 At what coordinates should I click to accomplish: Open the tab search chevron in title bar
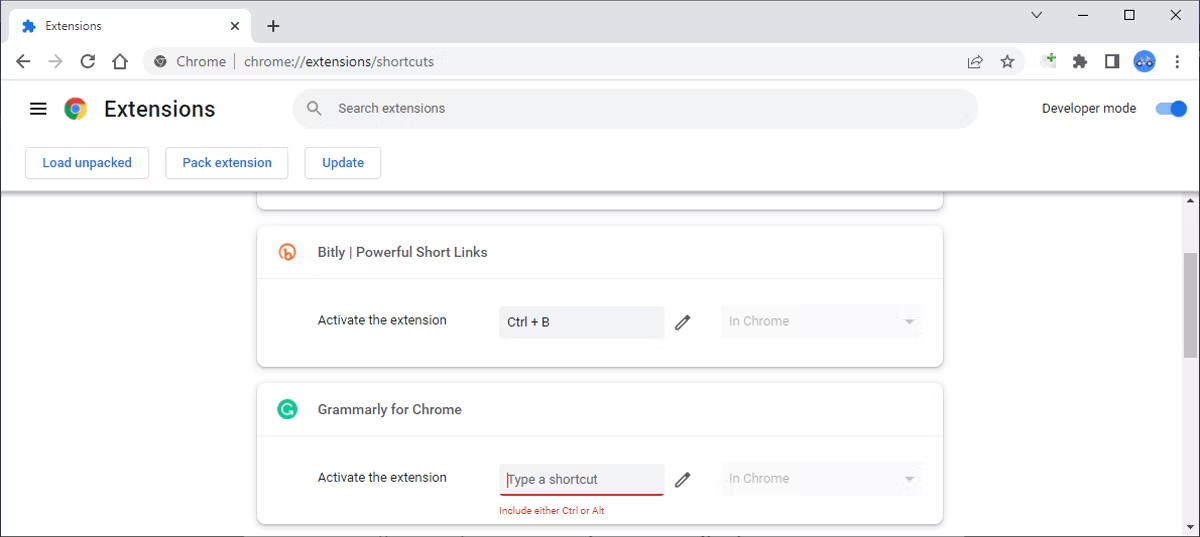[1037, 15]
